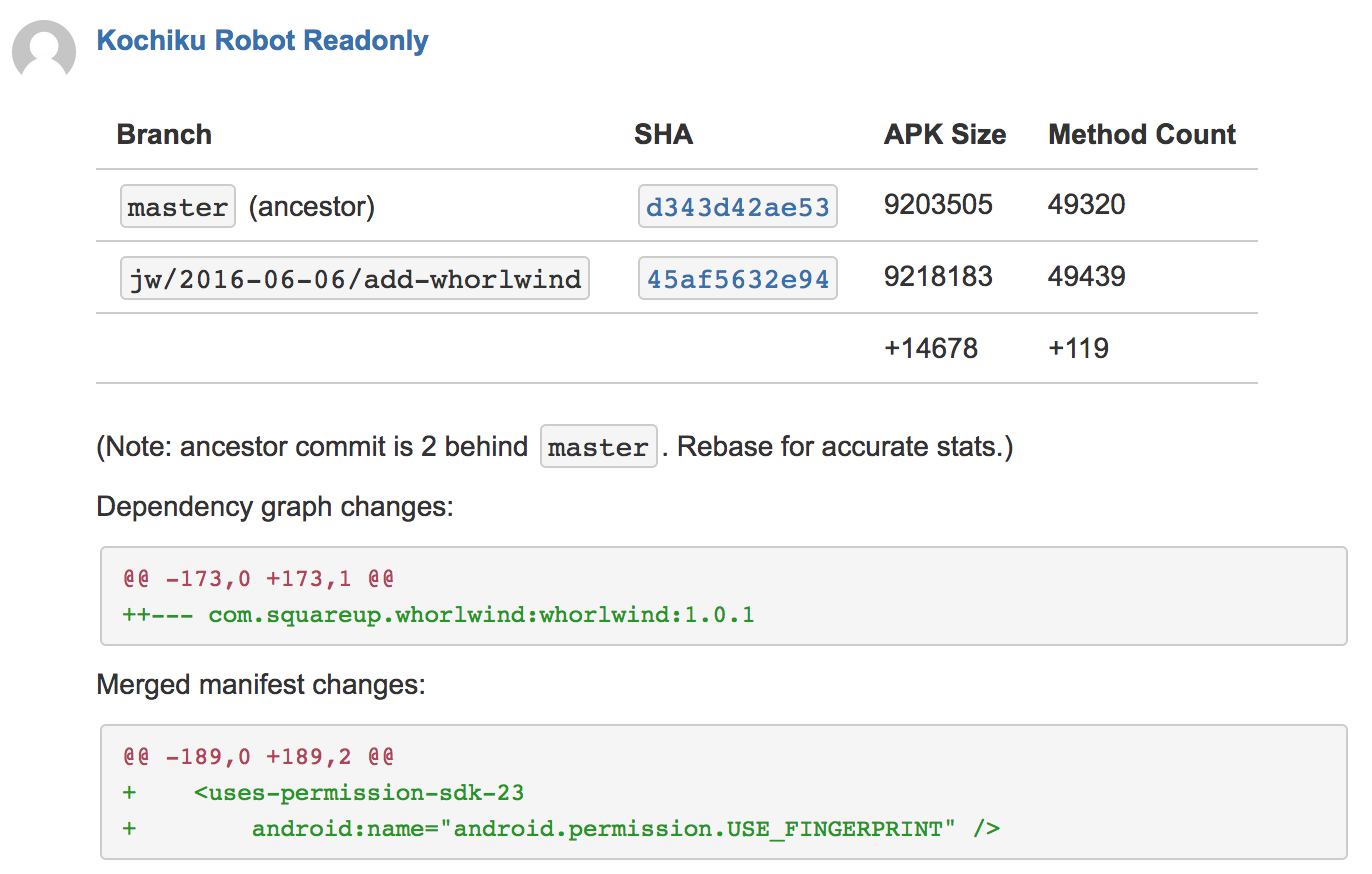Click the +14678 APK size difference
The image size is (1372, 874).
click(931, 349)
